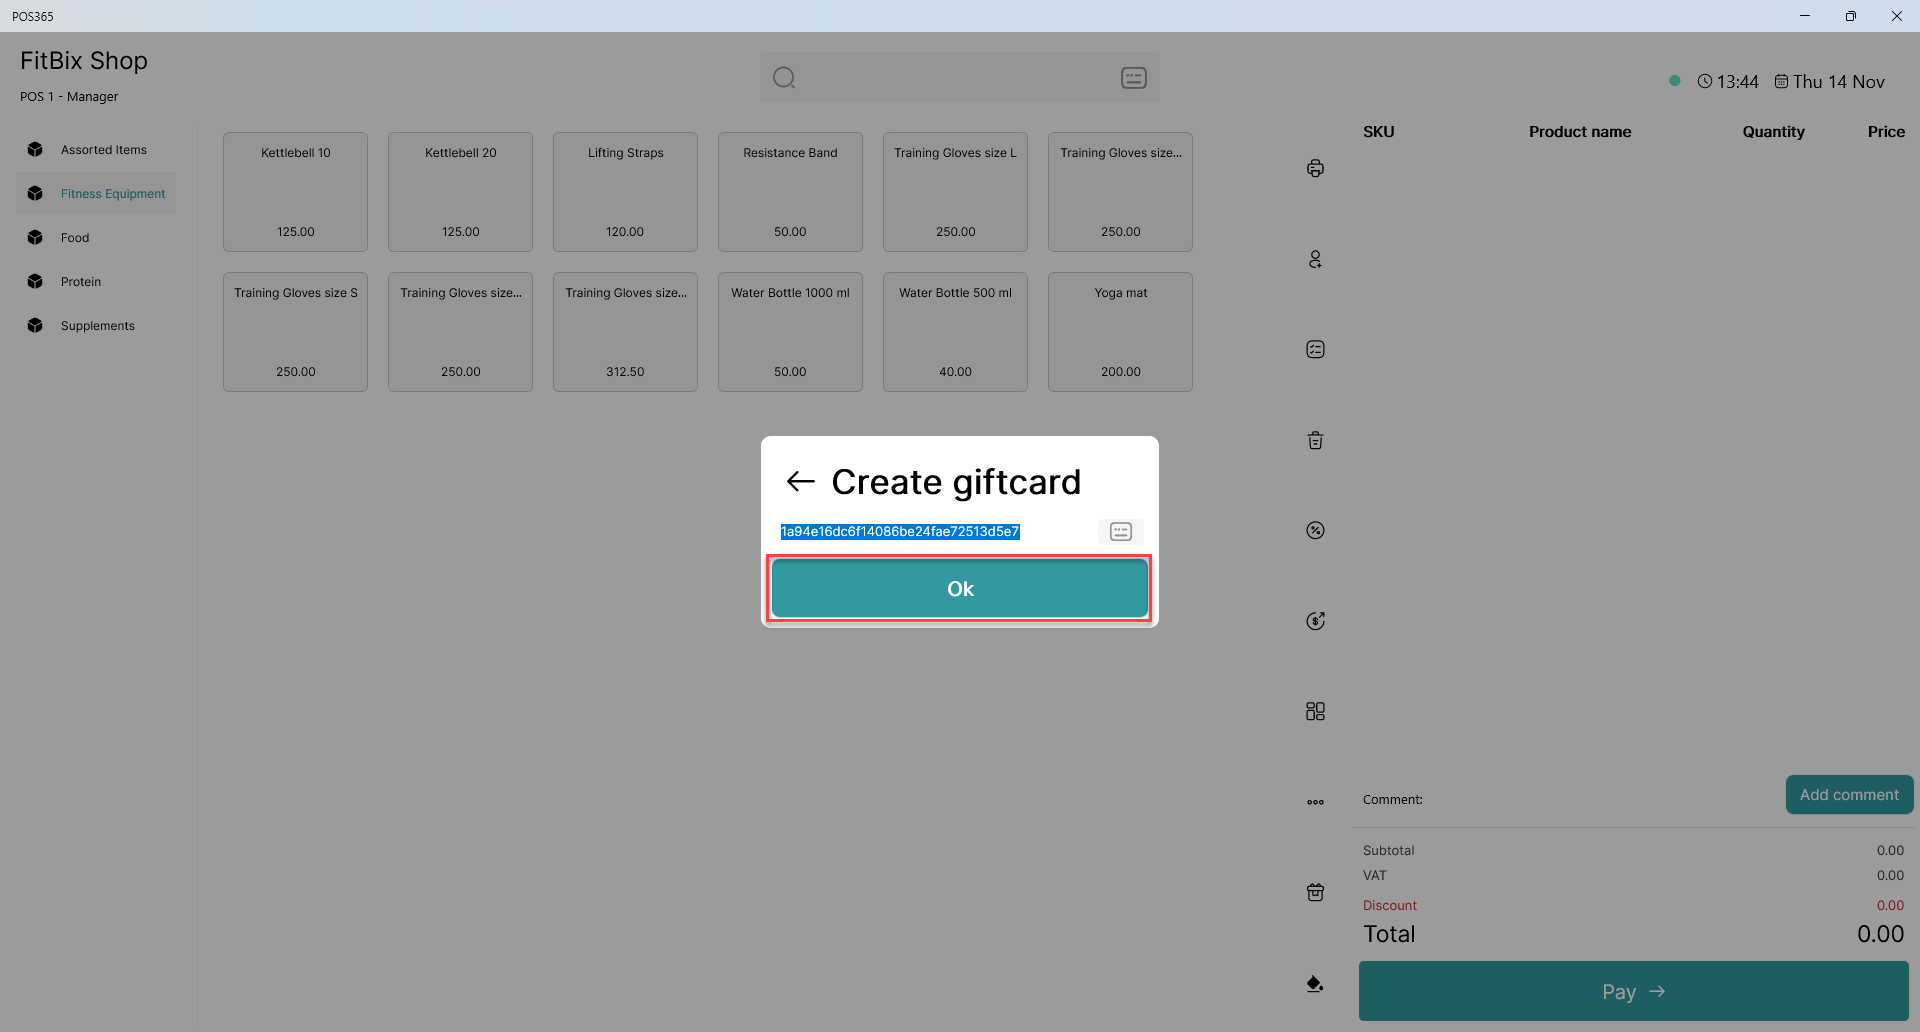Minimize the POS365 window

point(1804,16)
